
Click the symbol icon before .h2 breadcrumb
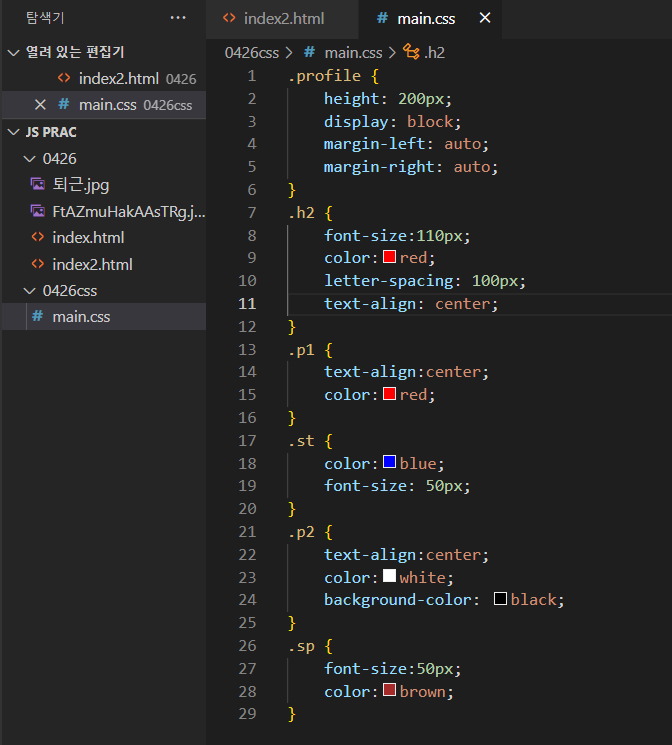click(x=411, y=52)
